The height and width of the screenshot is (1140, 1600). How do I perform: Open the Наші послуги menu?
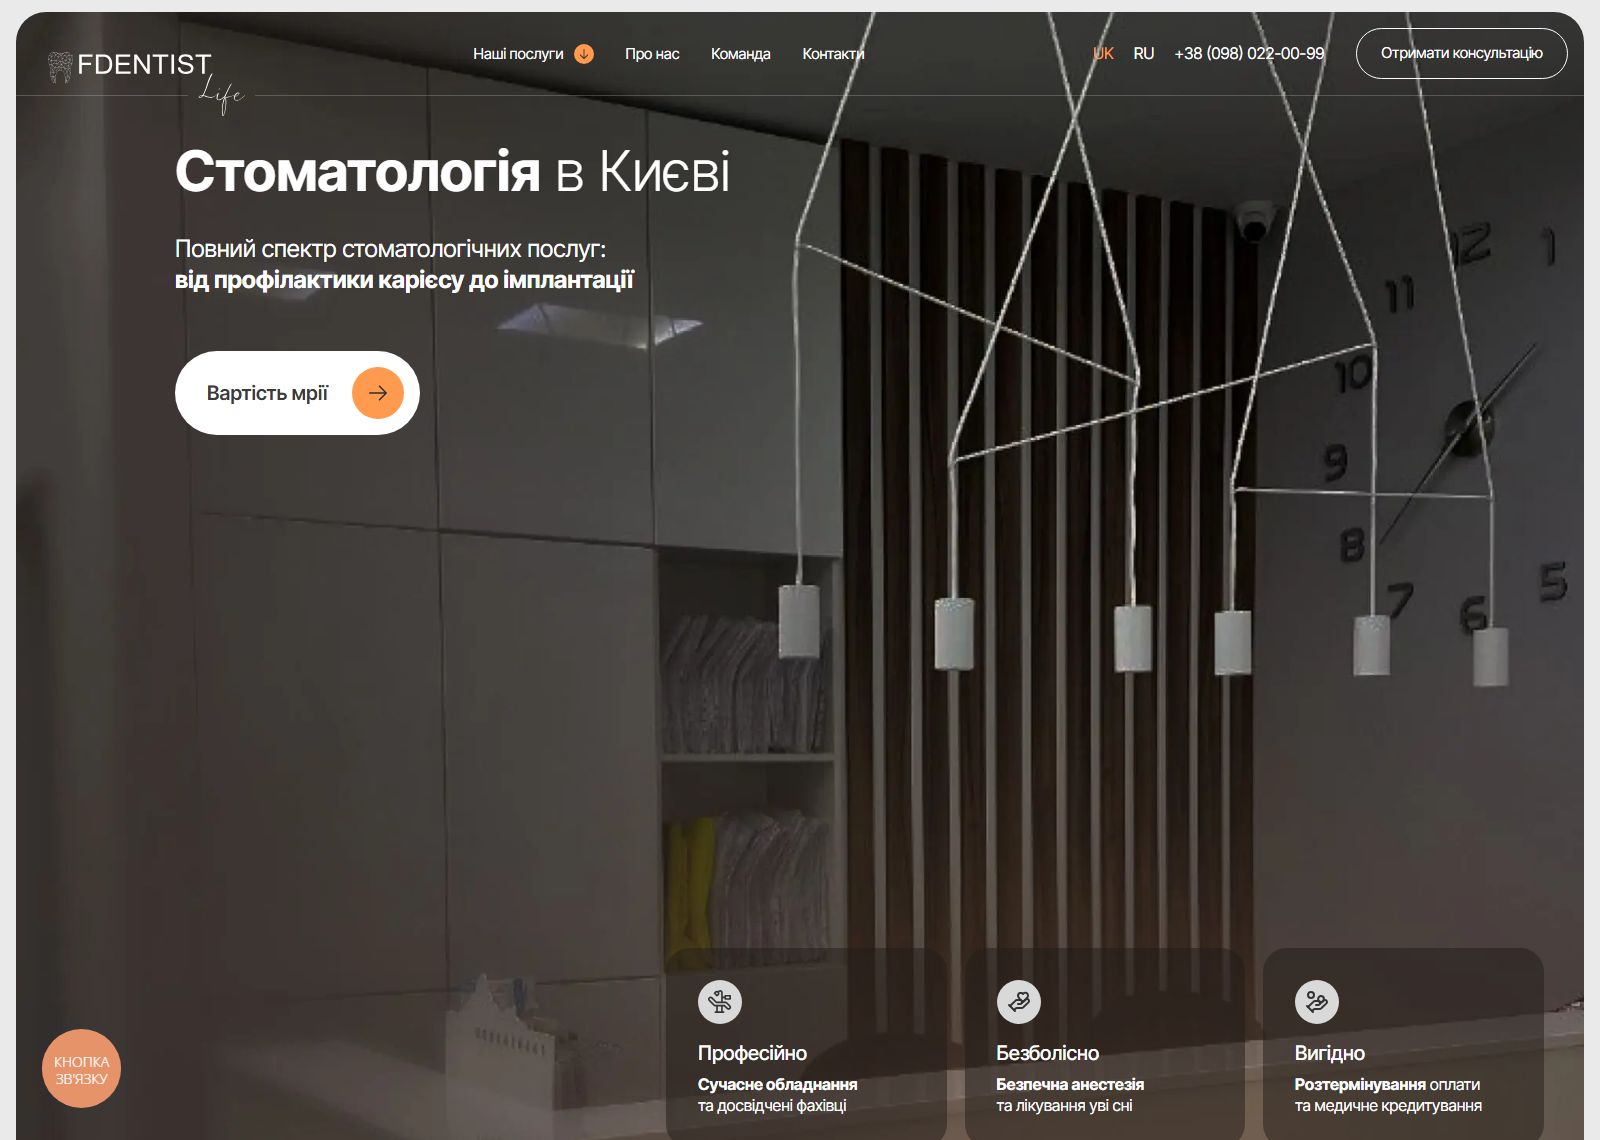click(518, 54)
